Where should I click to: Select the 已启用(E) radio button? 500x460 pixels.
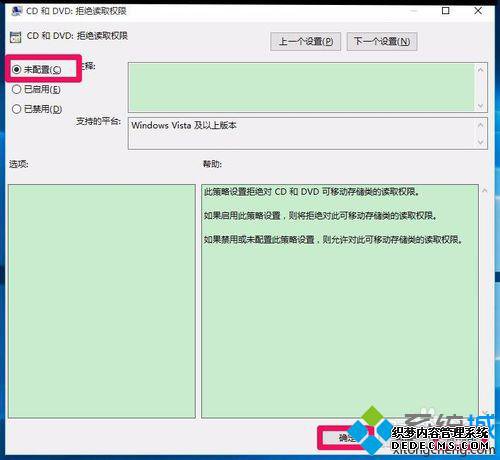pos(16,89)
